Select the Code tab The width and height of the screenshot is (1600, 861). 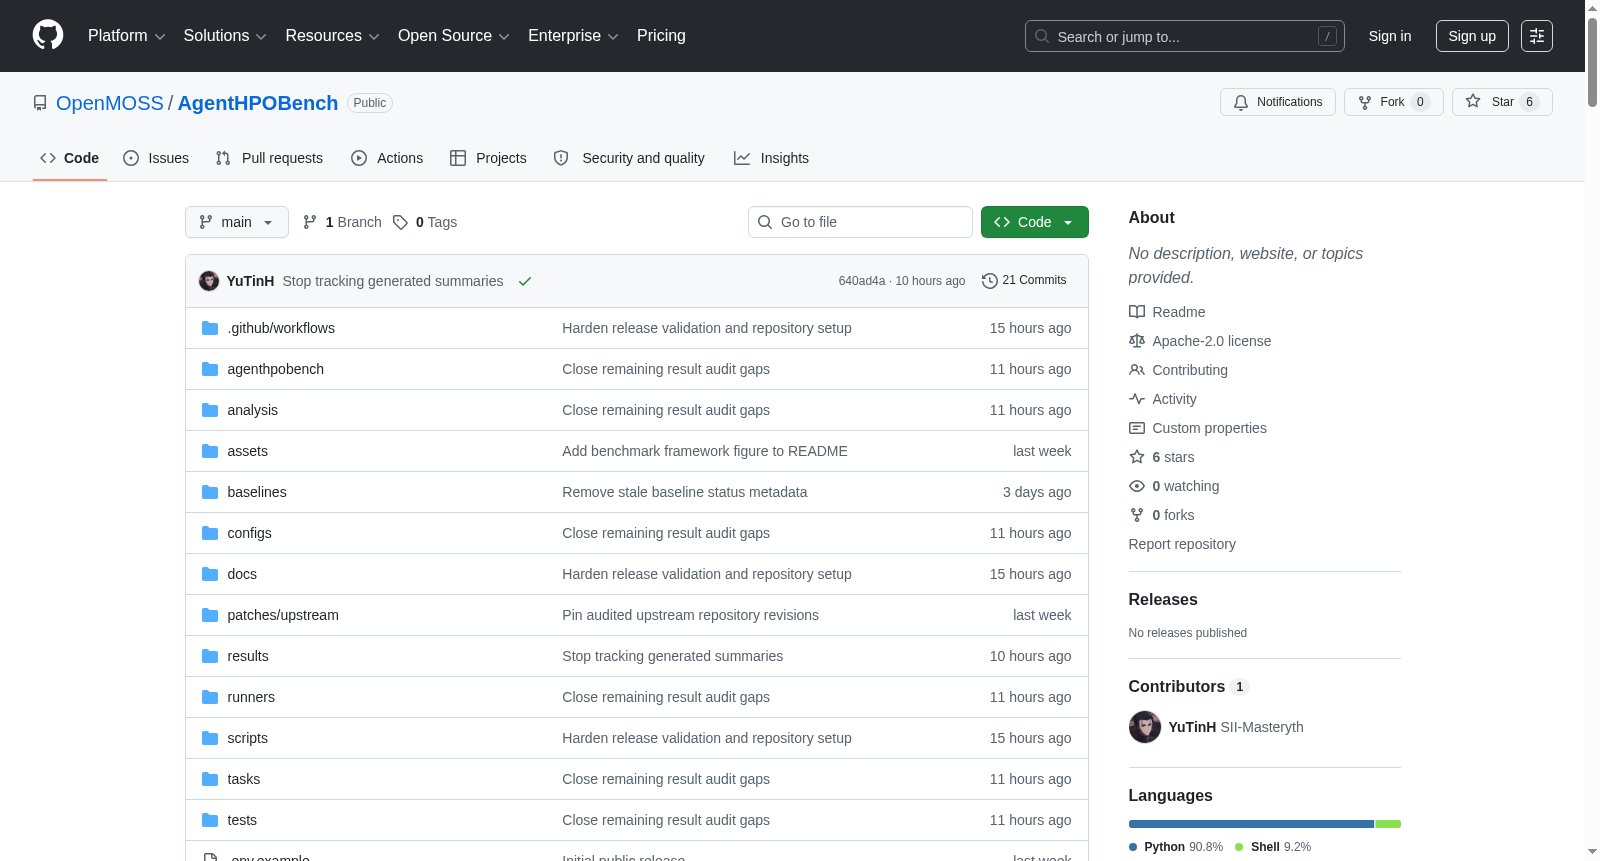tap(70, 158)
